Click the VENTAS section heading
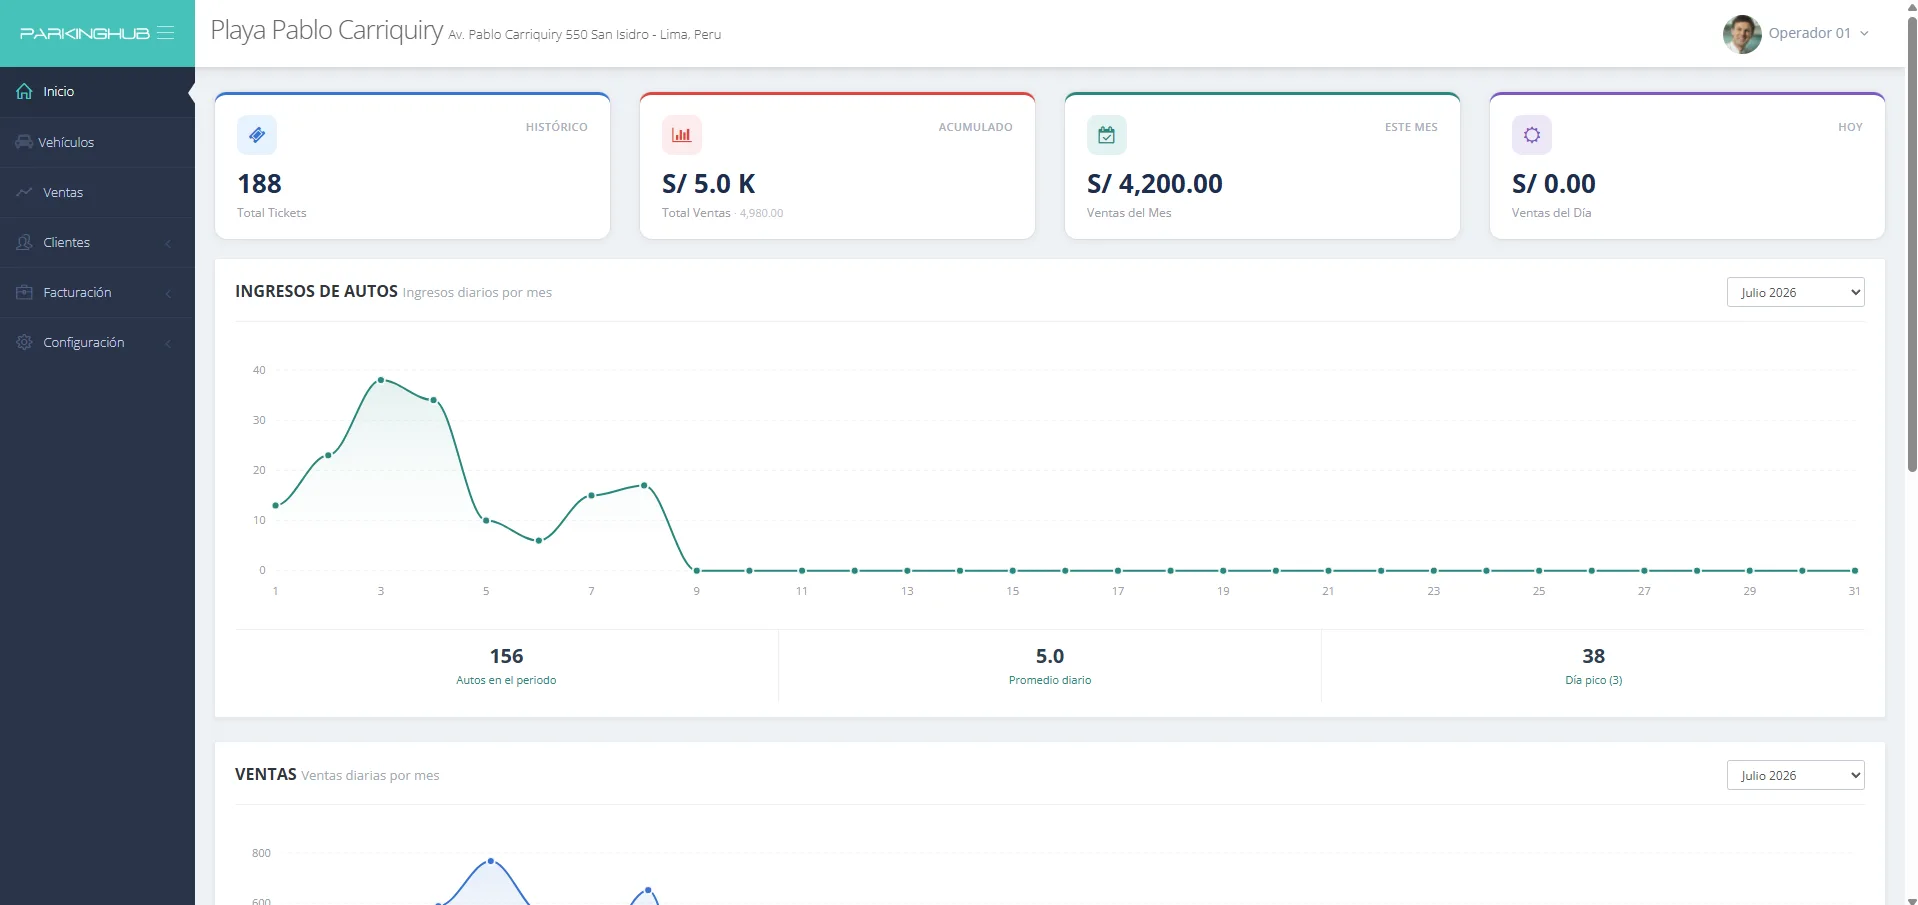This screenshot has width=1918, height=905. tap(266, 774)
